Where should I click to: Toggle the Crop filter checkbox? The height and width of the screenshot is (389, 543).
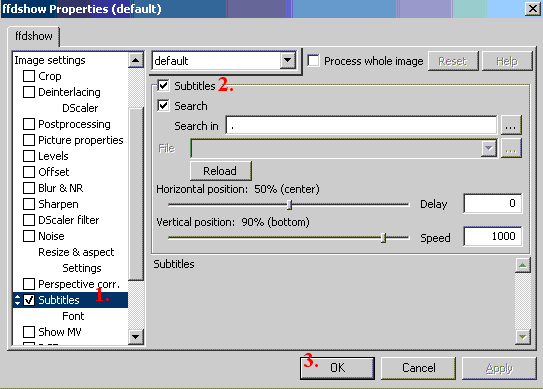(x=29, y=76)
